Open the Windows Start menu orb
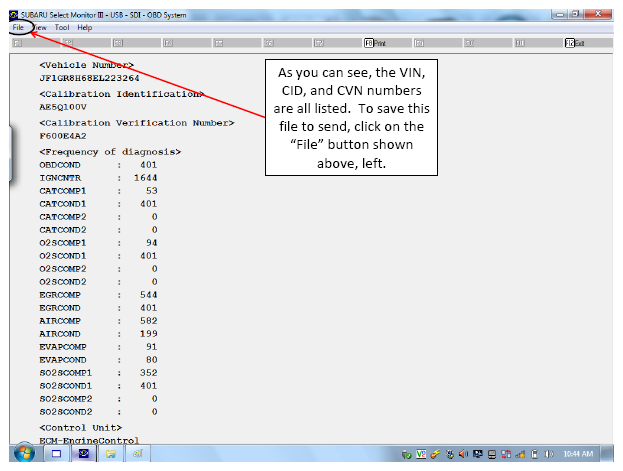The height and width of the screenshot is (471, 623). 24,453
